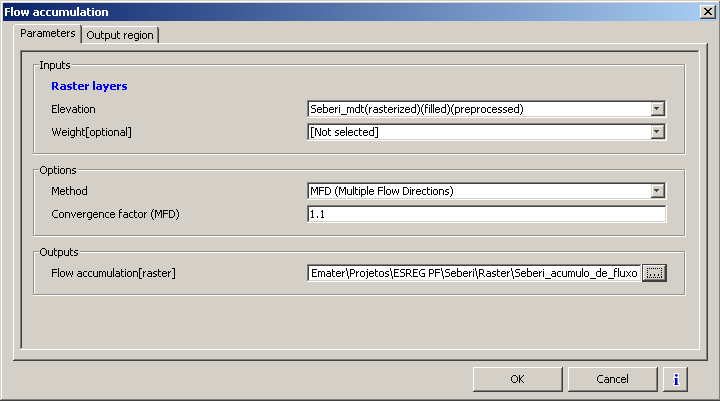Click the blue info icon button

[676, 379]
